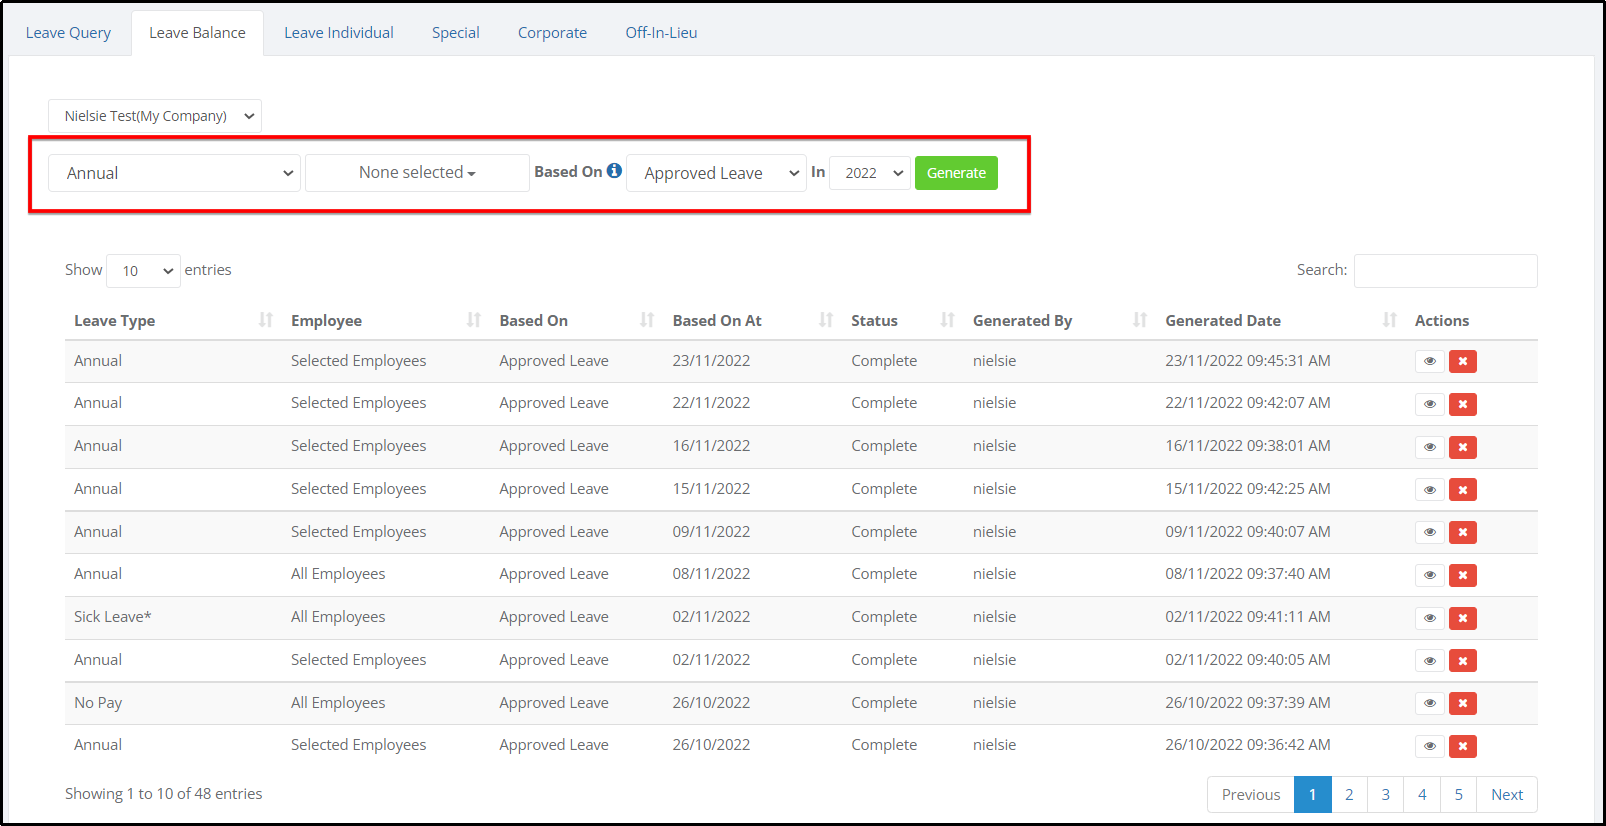View the 08/11/2022 09:37:40 AM report

coord(1429,575)
